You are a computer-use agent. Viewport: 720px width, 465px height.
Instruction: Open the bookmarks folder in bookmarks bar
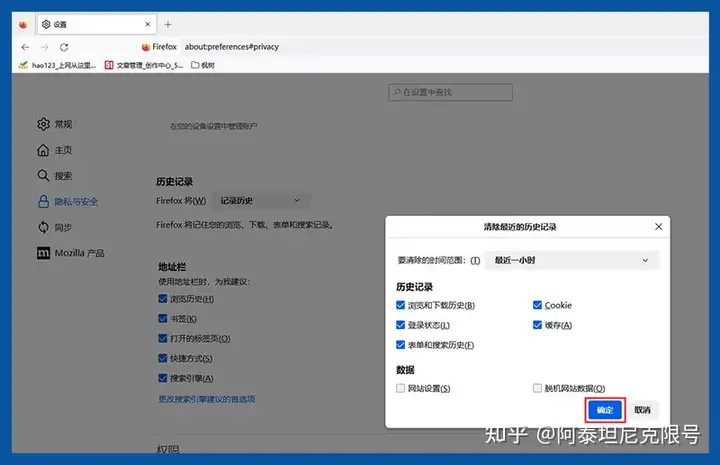202,65
